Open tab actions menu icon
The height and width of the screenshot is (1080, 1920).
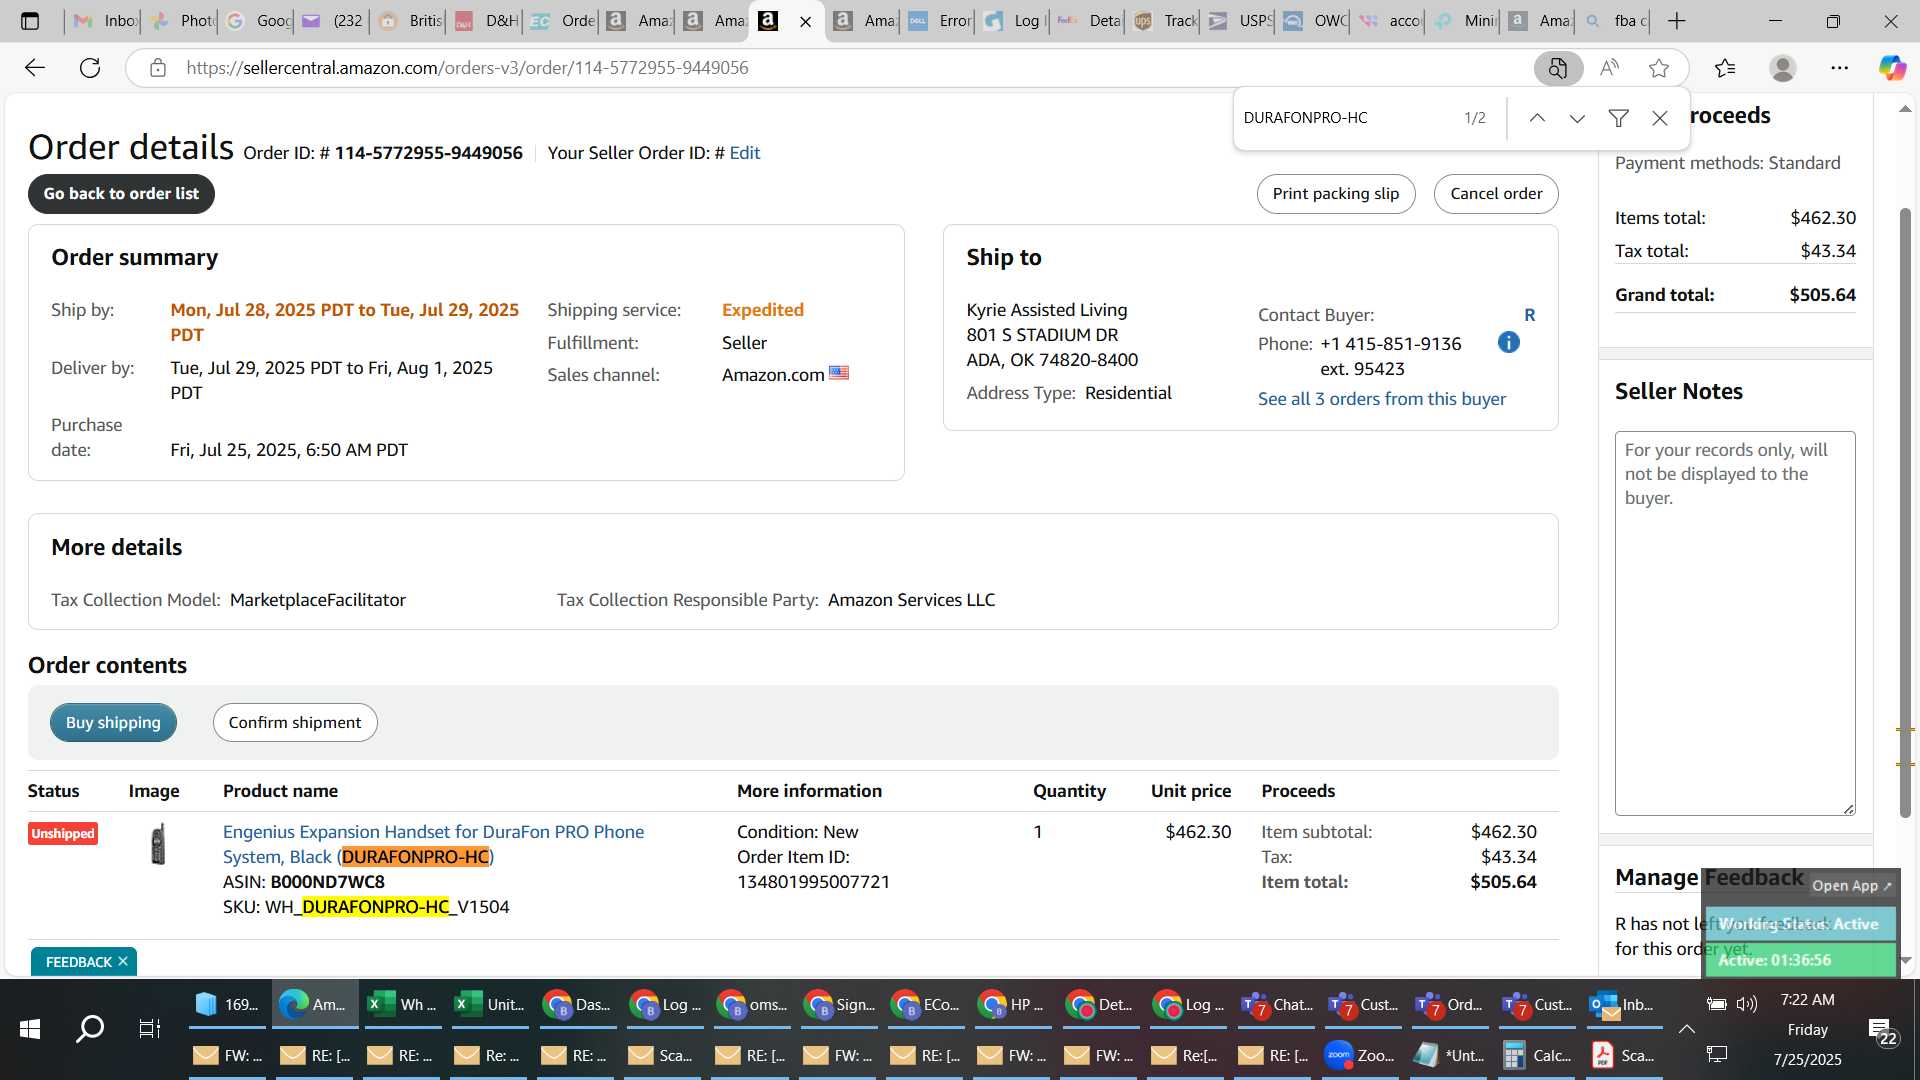point(30,21)
